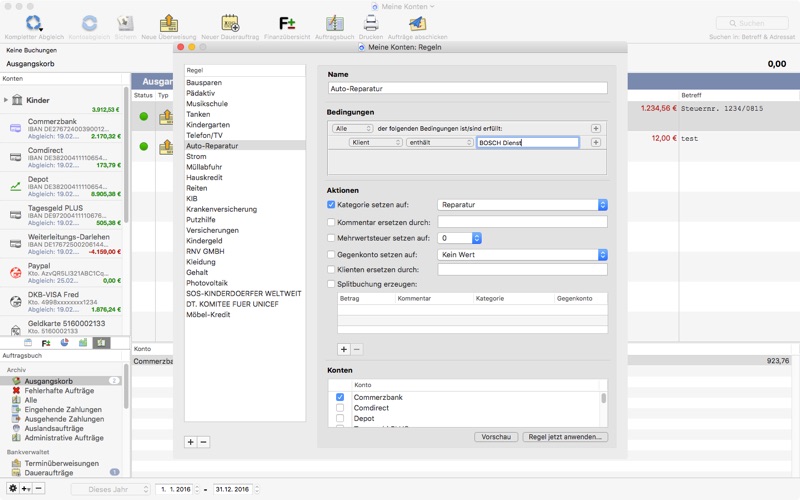
Task: Click the Paypal account icon
Action: [16, 273]
